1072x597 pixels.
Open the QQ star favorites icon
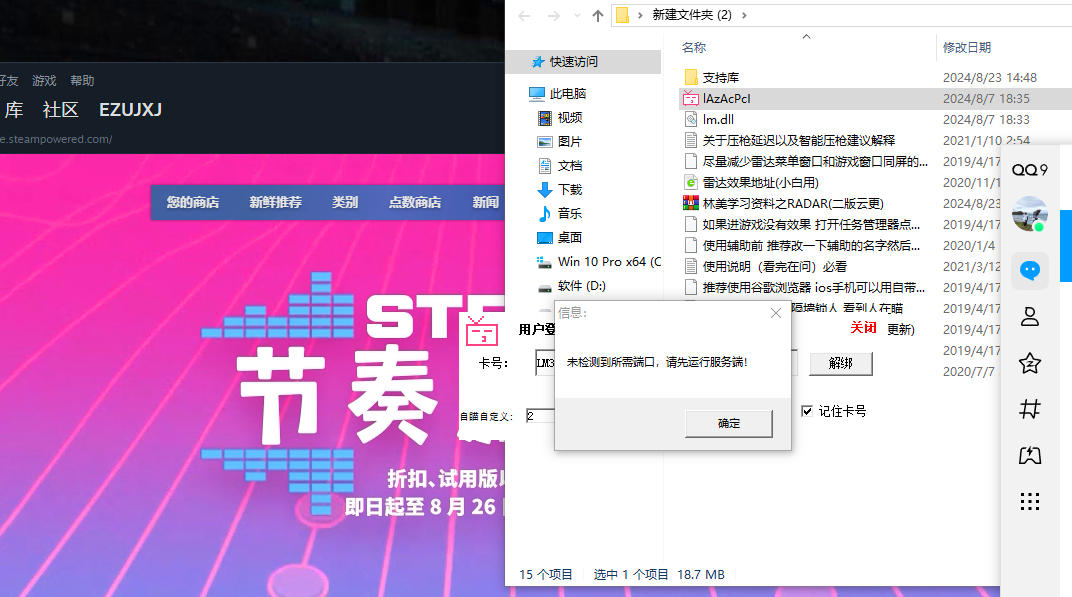[1030, 363]
